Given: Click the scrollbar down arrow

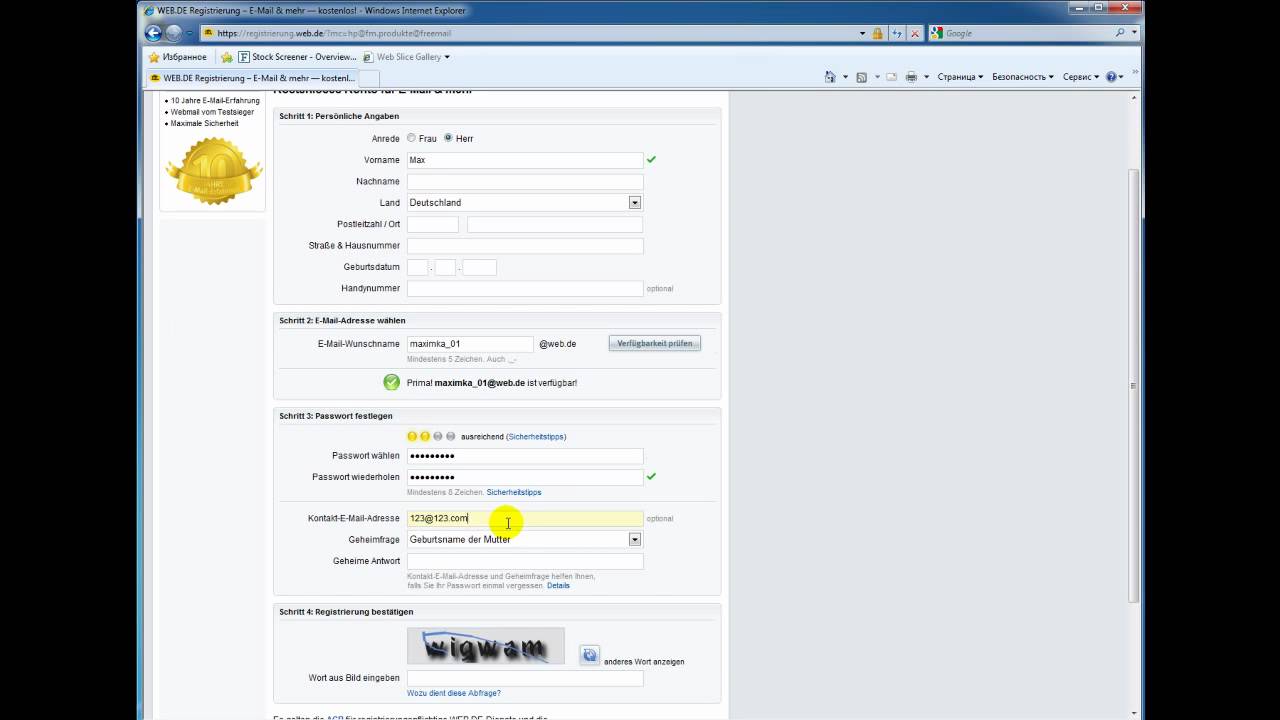Looking at the screenshot, I should (x=1133, y=713).
